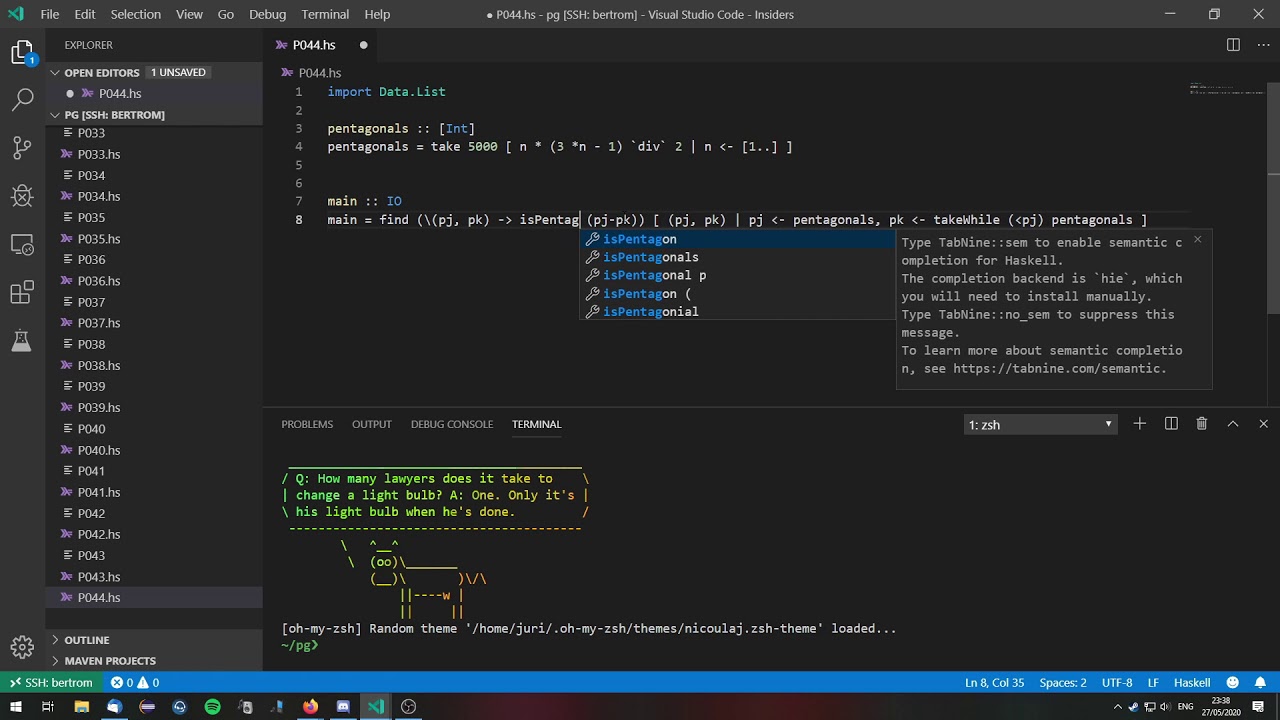
Task: Open the Extensions view
Action: coord(22,293)
